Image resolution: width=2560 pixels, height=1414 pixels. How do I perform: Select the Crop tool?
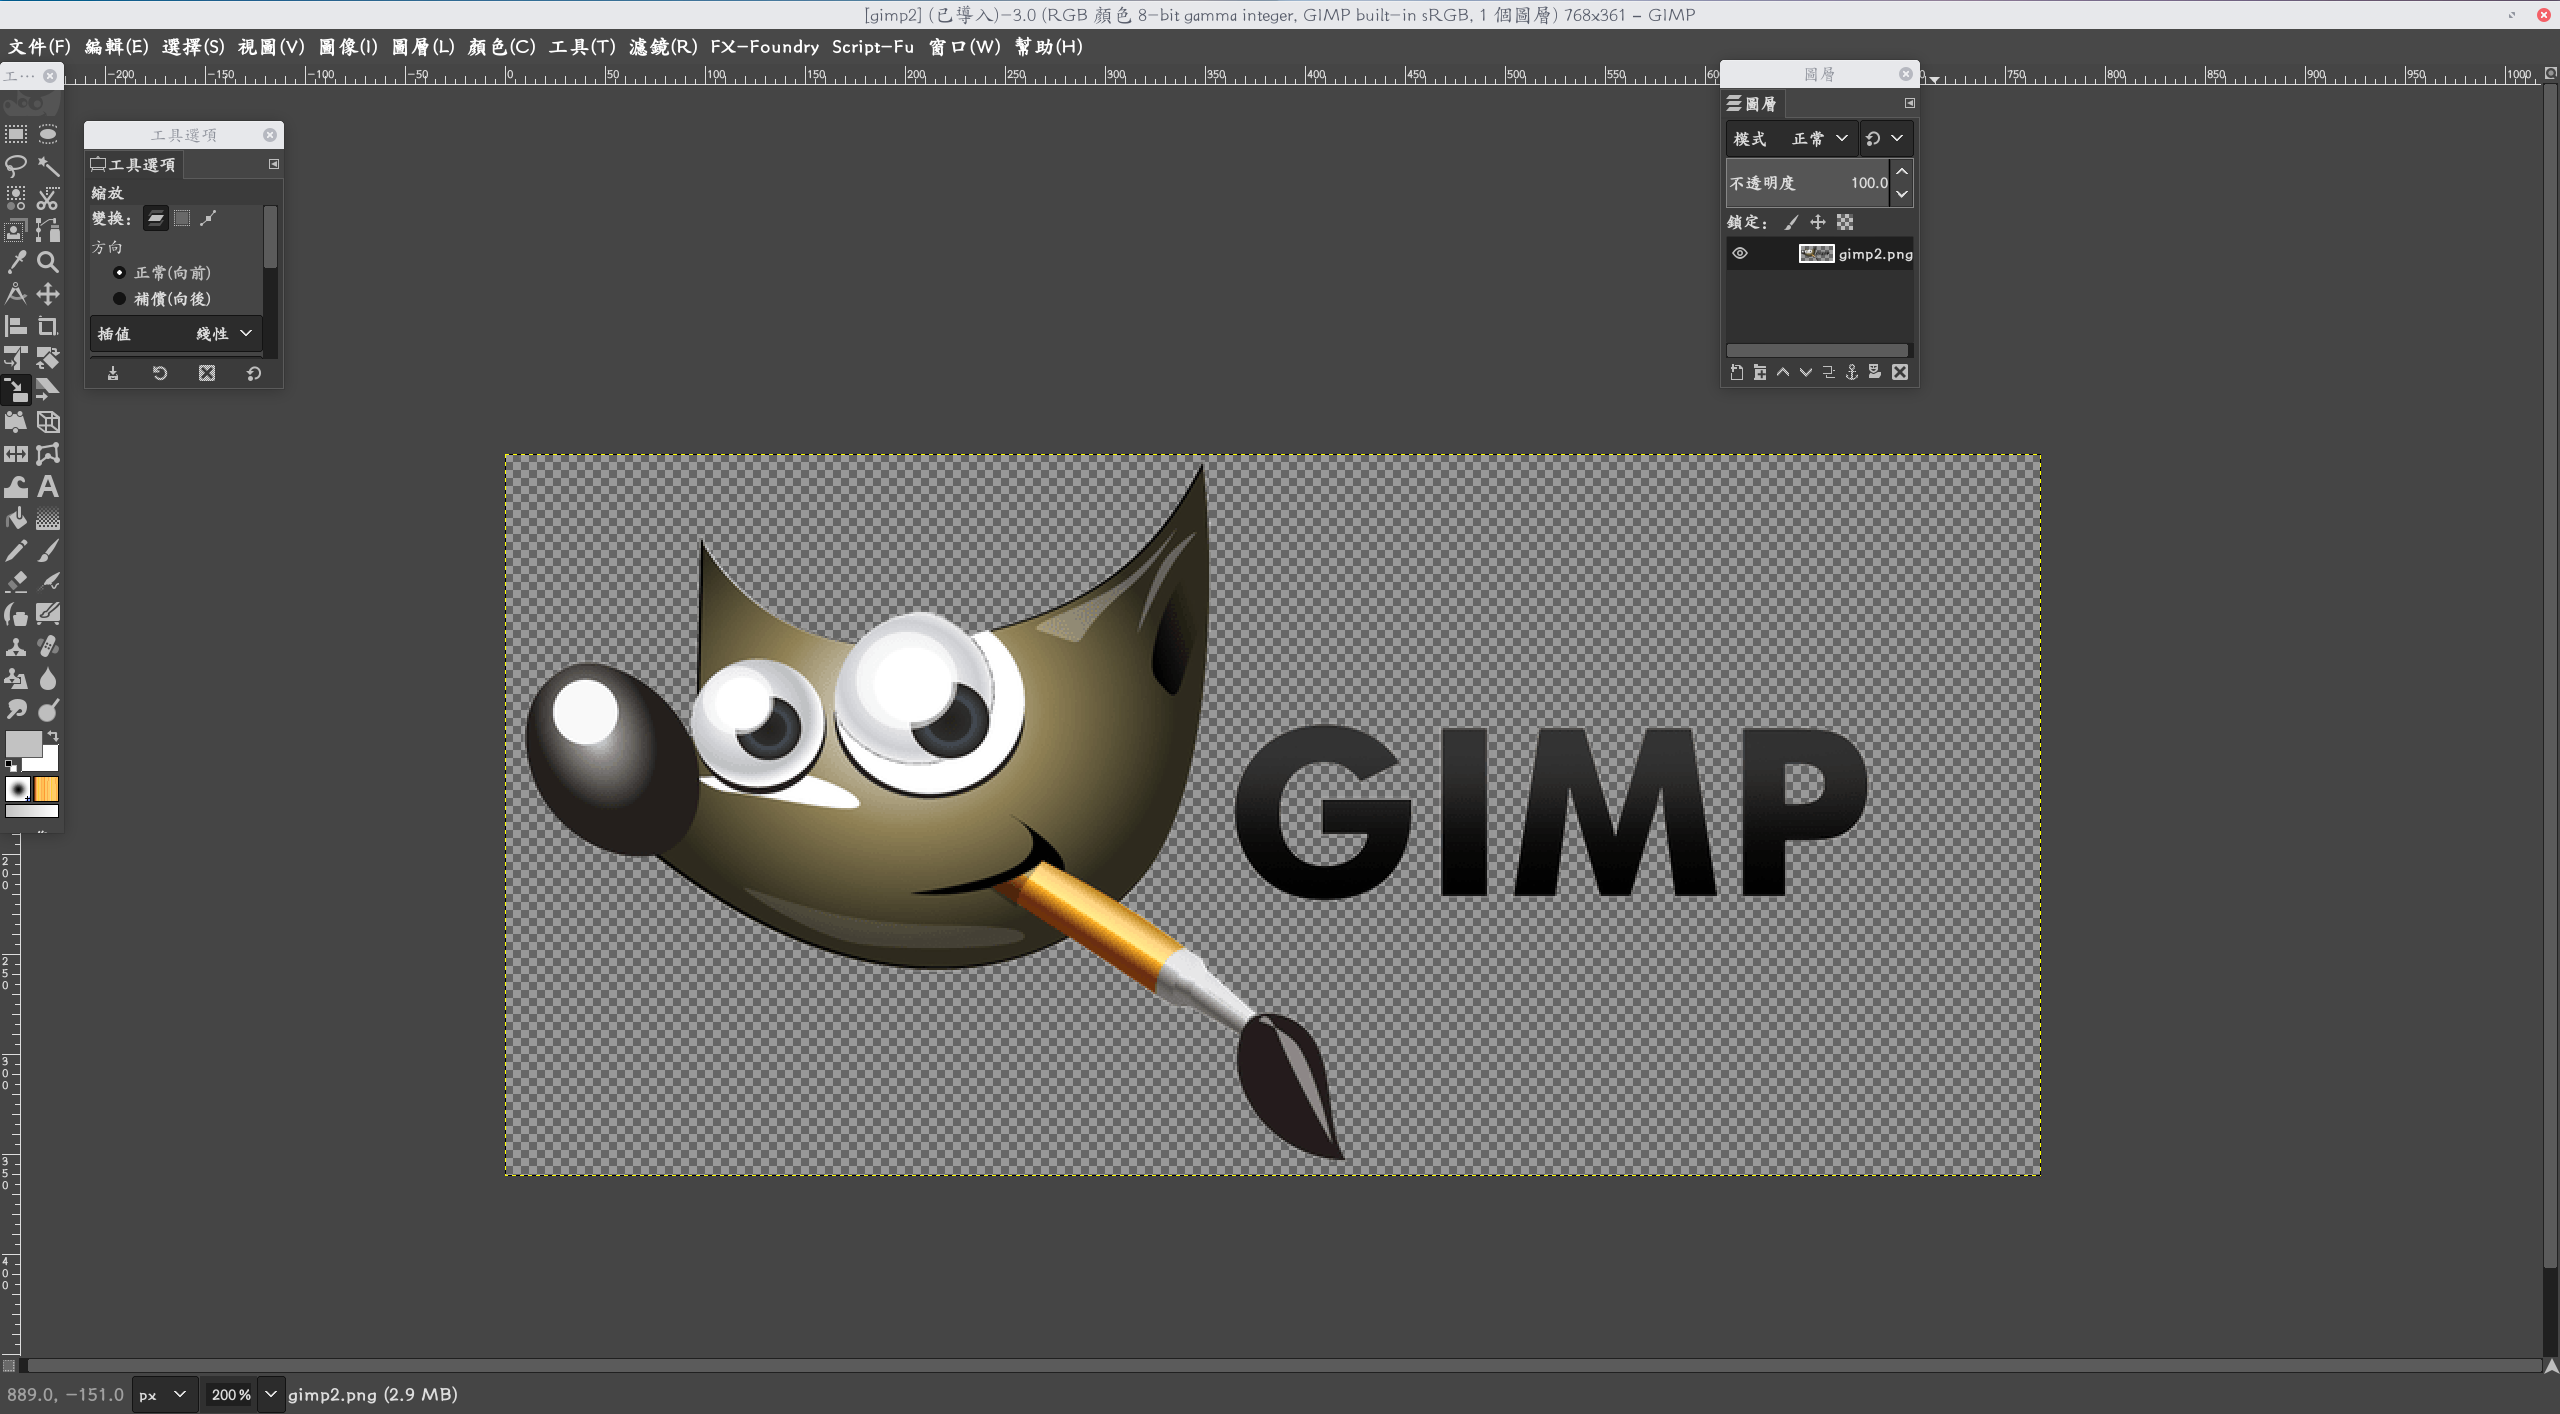point(48,326)
